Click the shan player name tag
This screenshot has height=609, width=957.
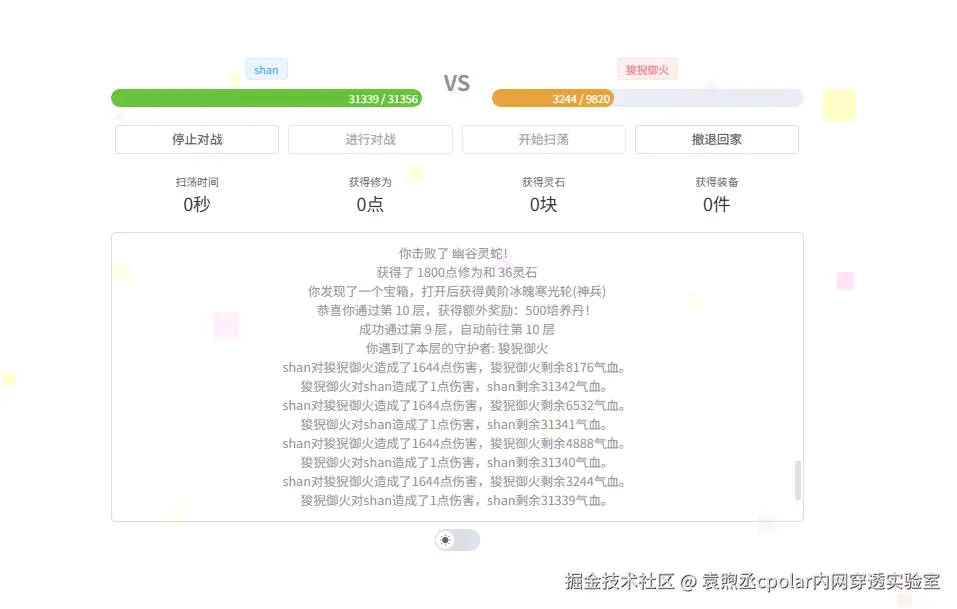266,70
